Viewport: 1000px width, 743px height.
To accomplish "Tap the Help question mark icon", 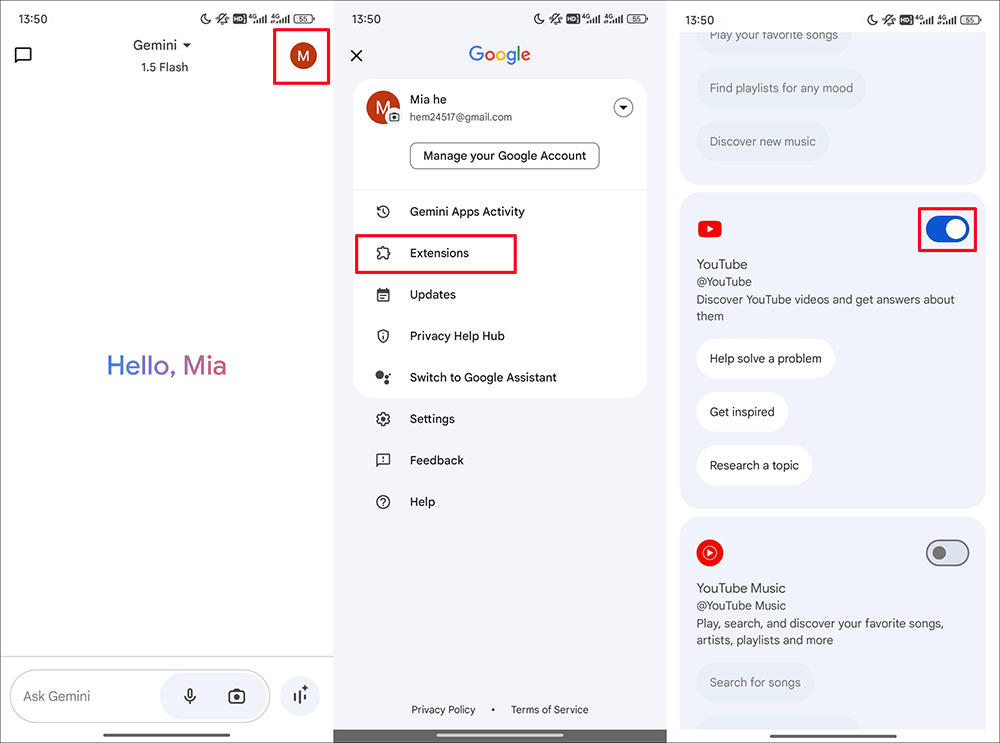I will click(383, 502).
